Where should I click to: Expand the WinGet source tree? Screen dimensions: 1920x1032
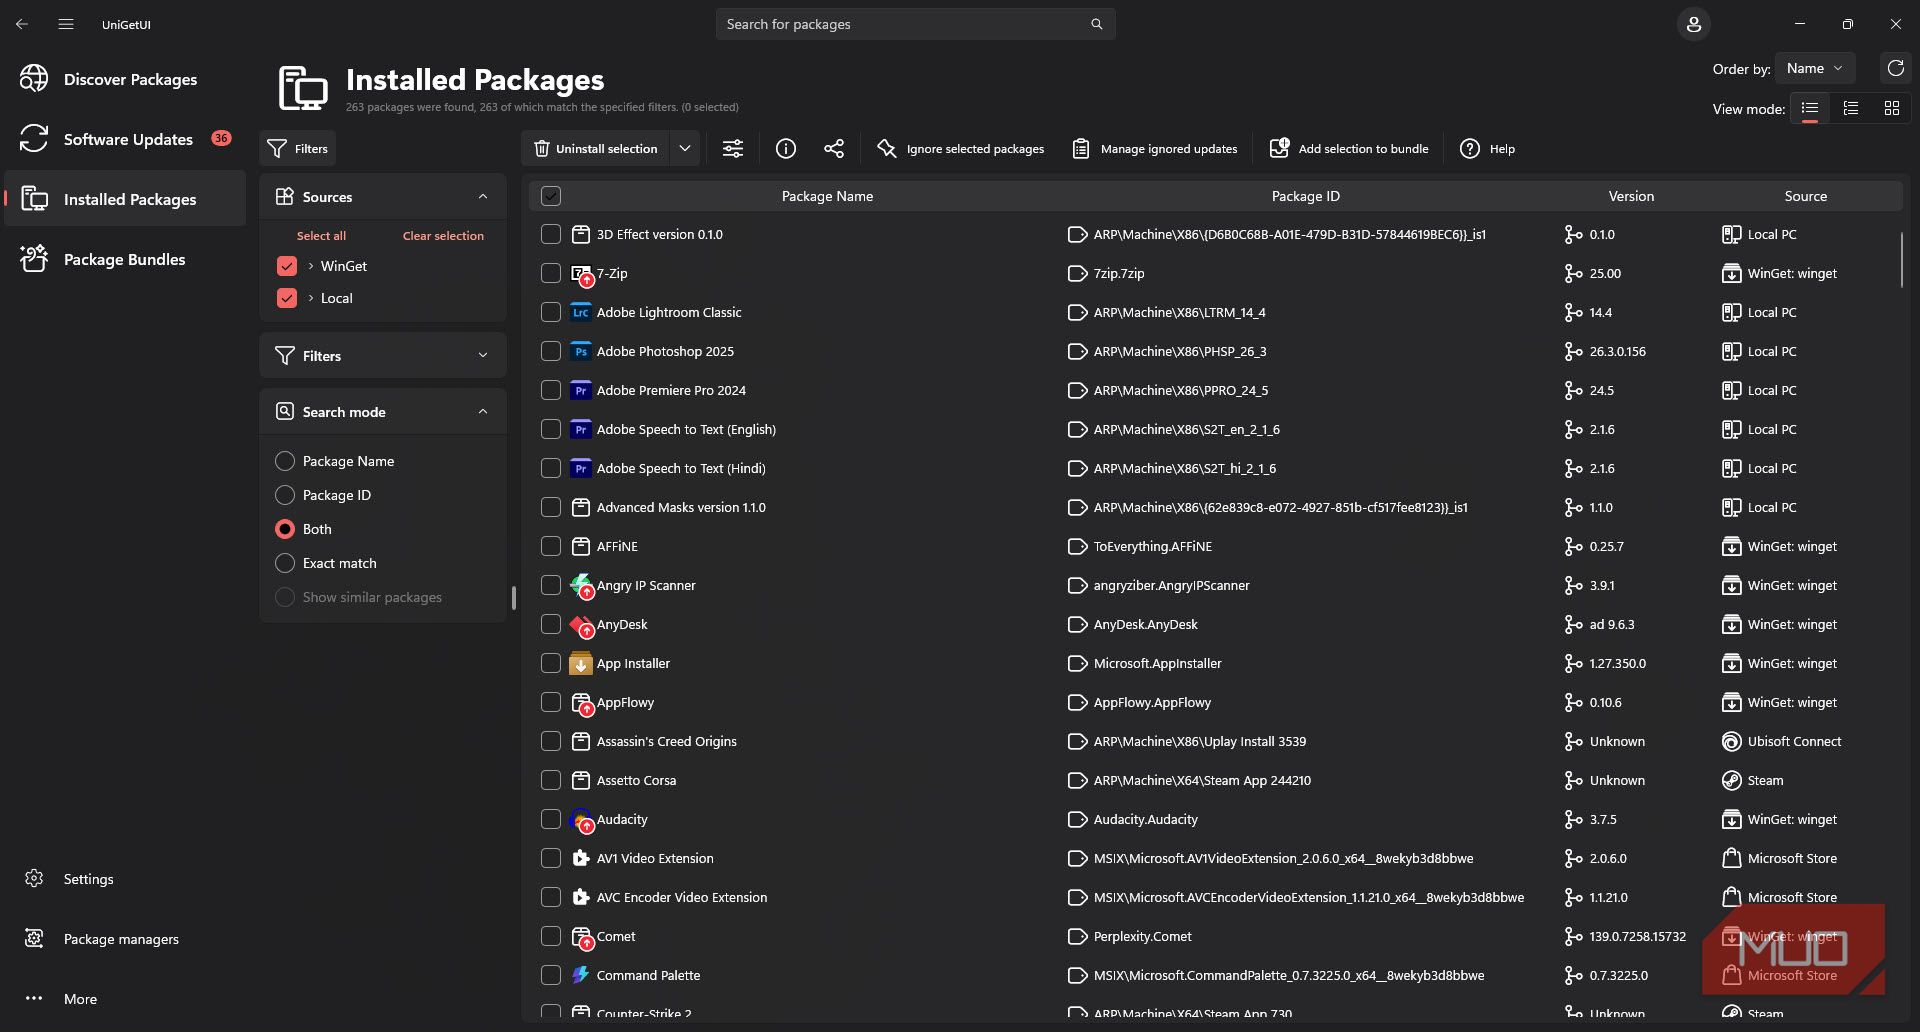(311, 266)
